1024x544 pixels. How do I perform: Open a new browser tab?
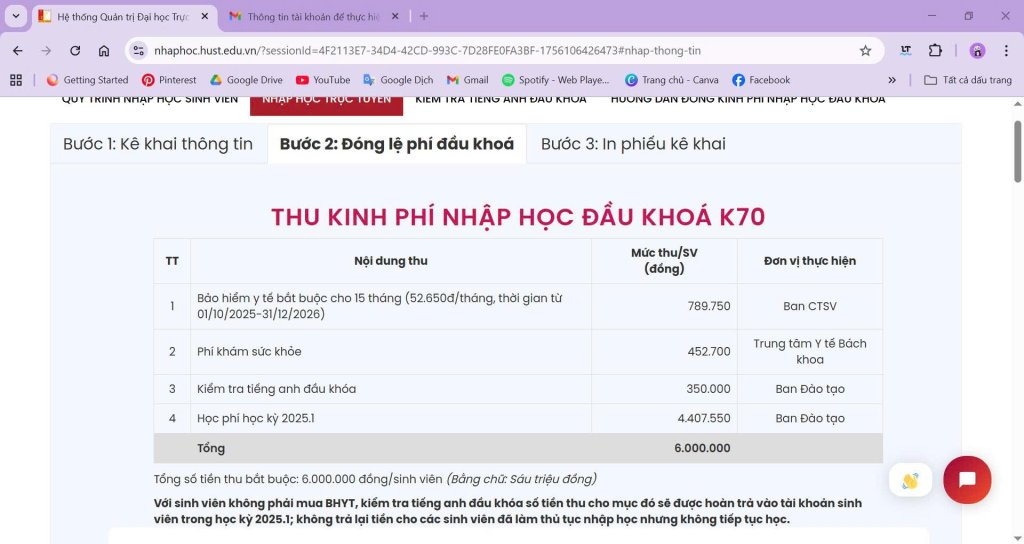[424, 16]
